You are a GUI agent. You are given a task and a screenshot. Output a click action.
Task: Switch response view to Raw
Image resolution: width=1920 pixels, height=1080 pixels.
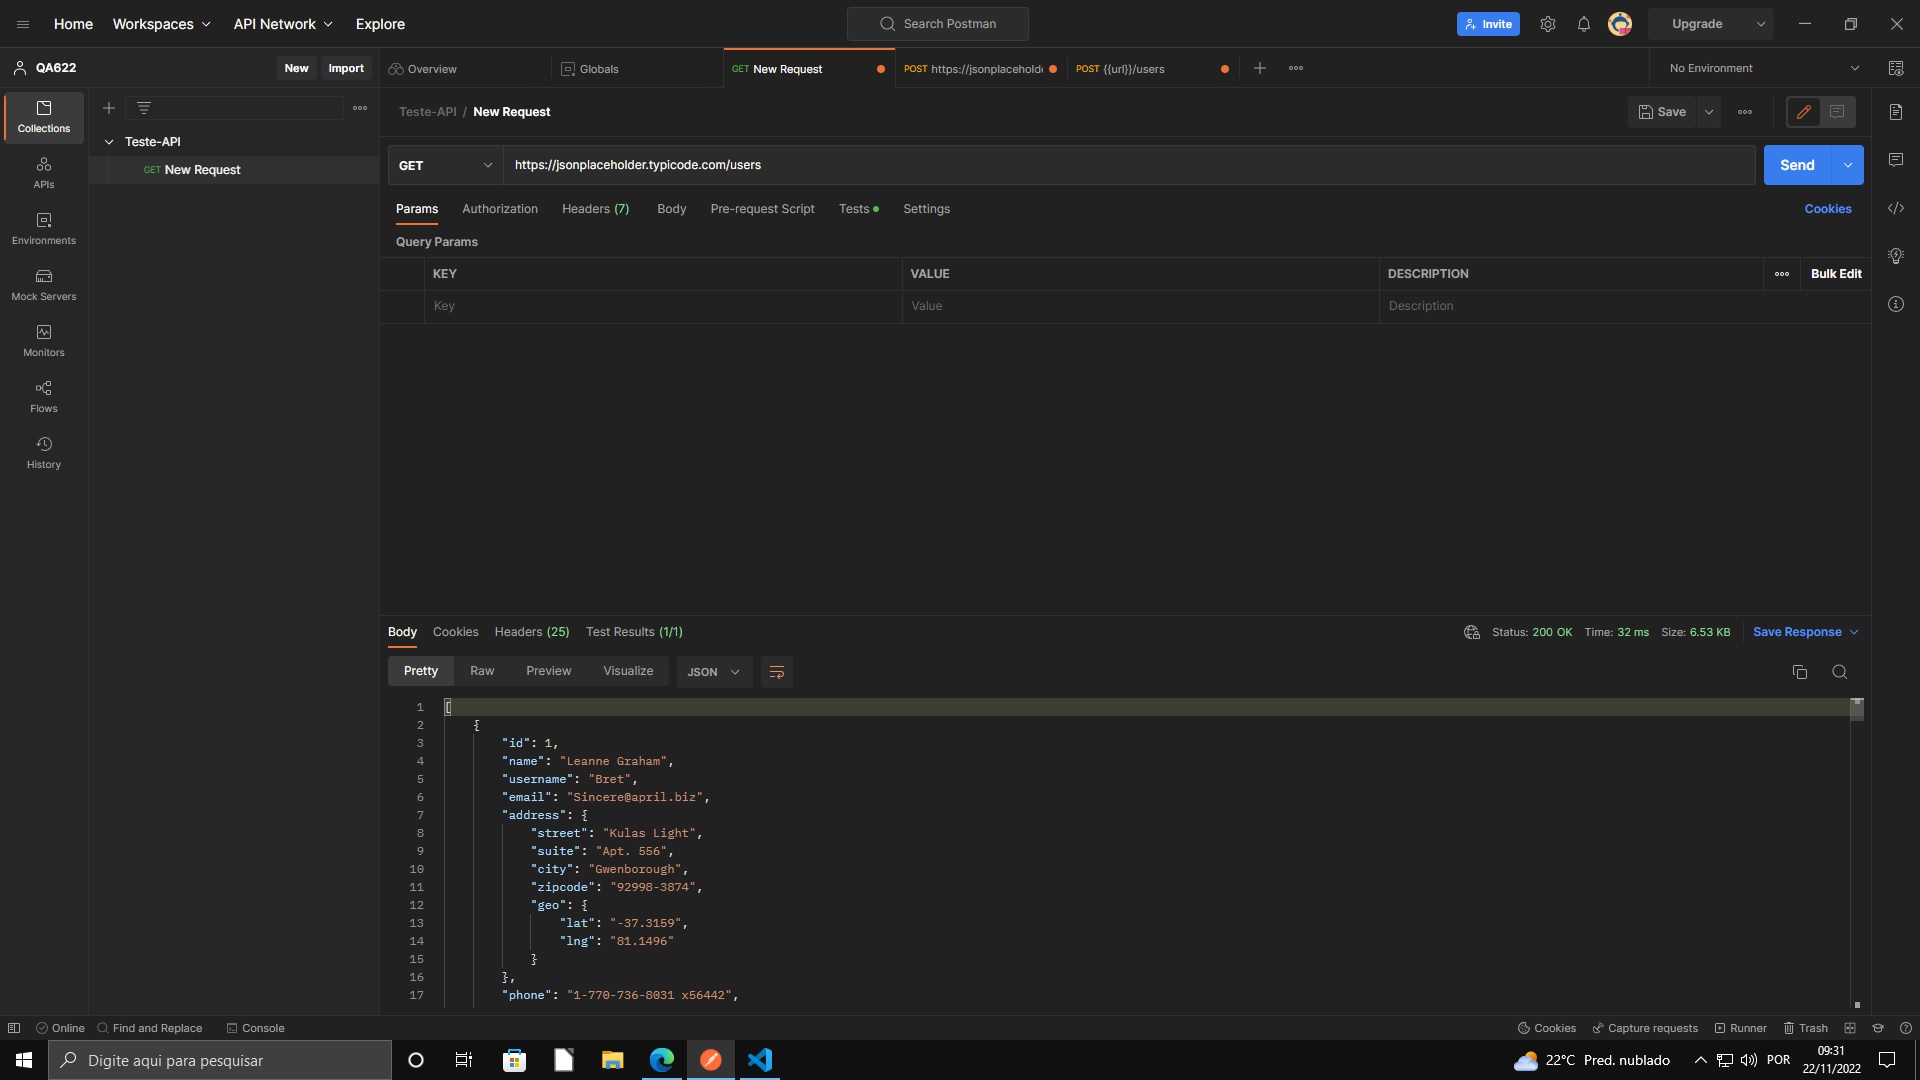coord(482,671)
